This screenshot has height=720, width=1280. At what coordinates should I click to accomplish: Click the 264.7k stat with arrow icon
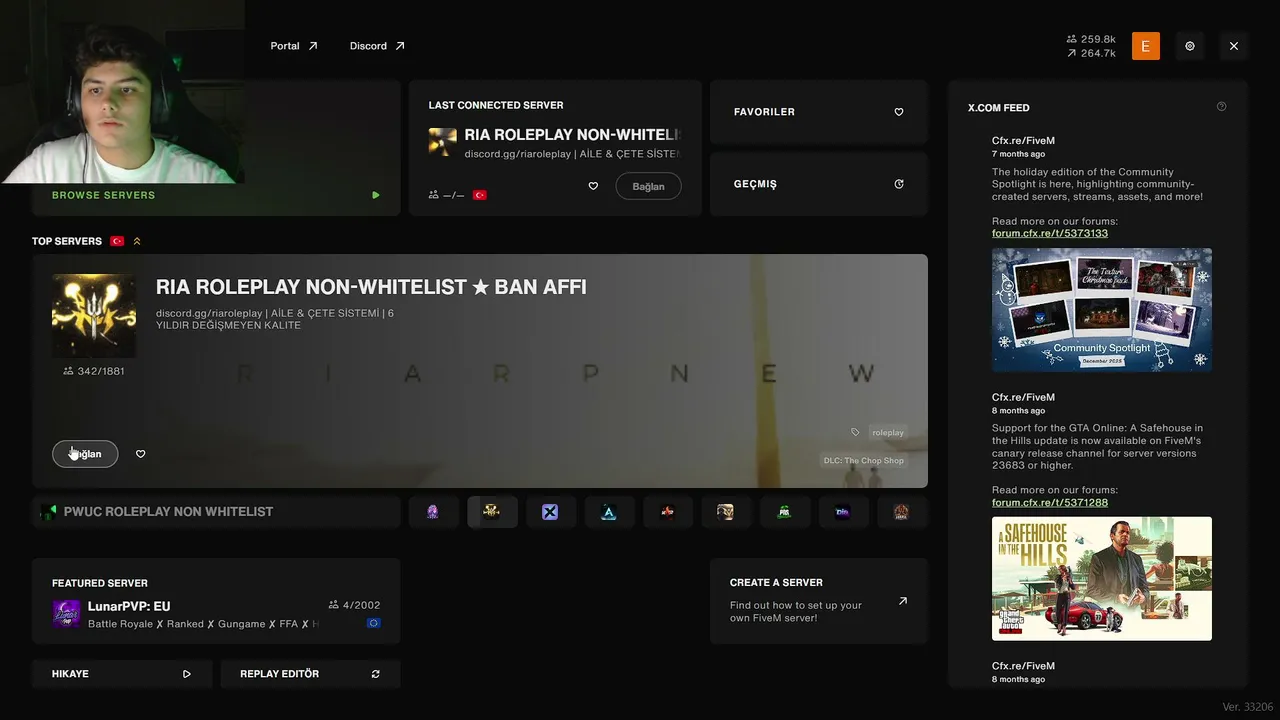pyautogui.click(x=1091, y=53)
